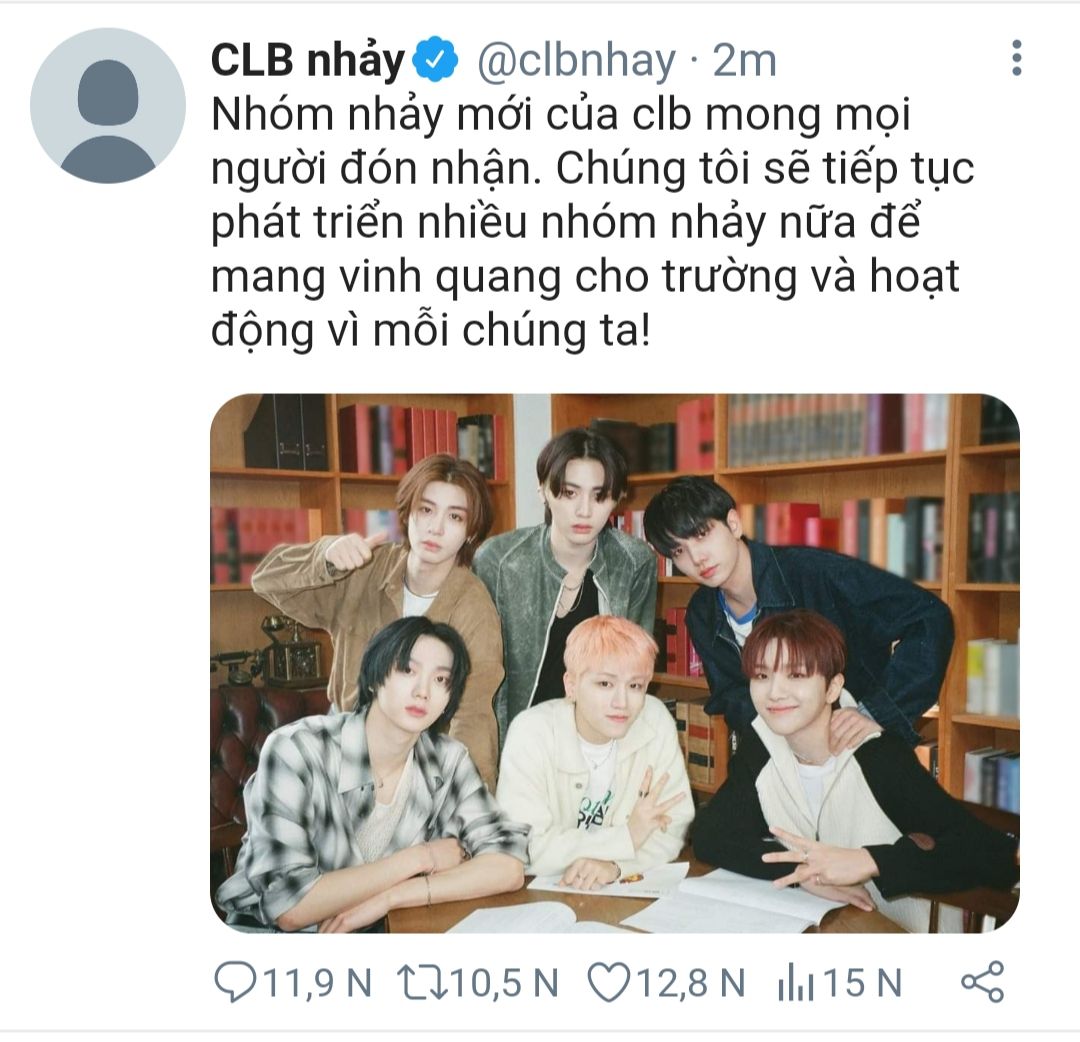Open CLB nhảy profile via display name

(307, 61)
